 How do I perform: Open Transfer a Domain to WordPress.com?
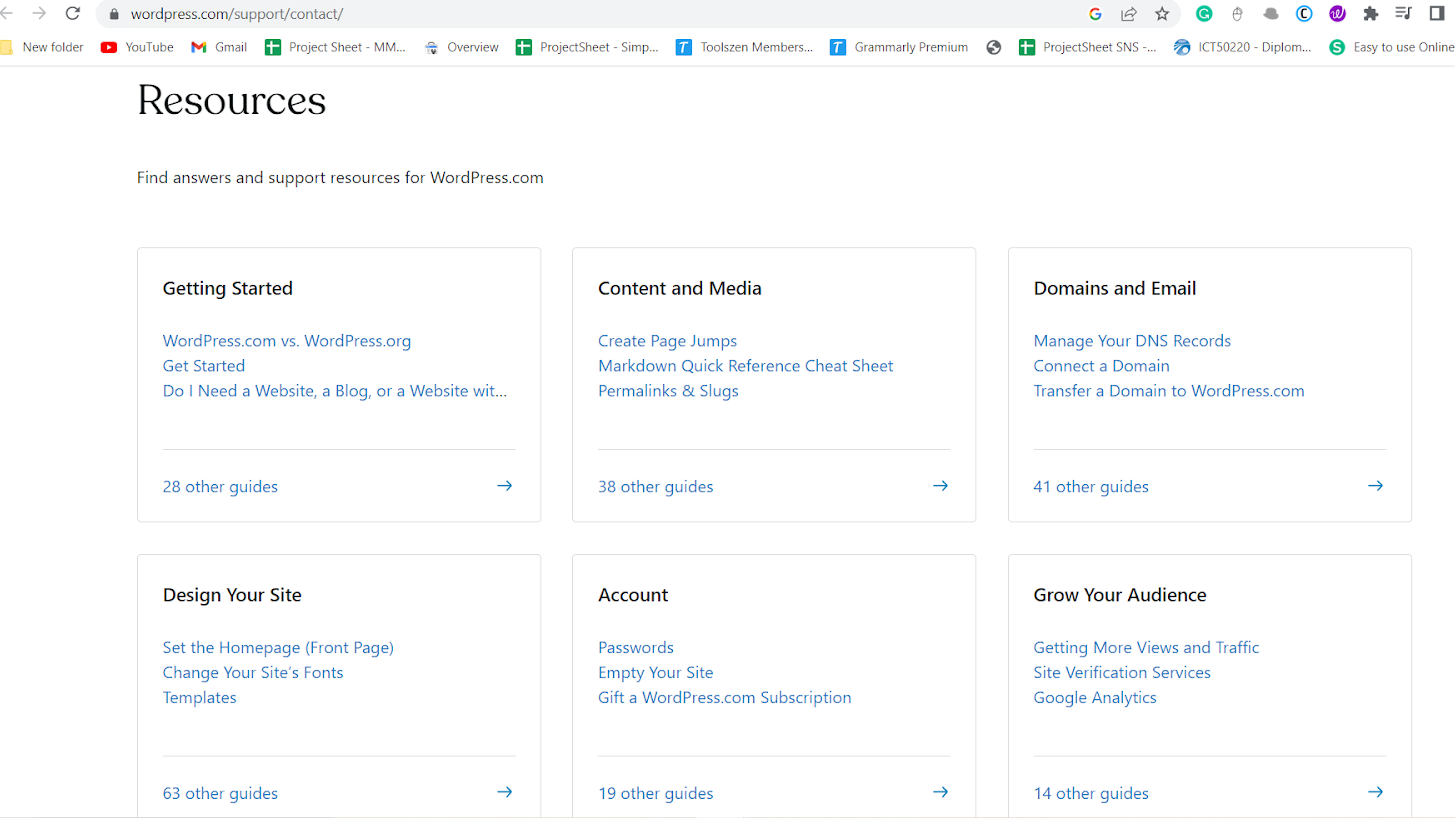pyautogui.click(x=1169, y=391)
